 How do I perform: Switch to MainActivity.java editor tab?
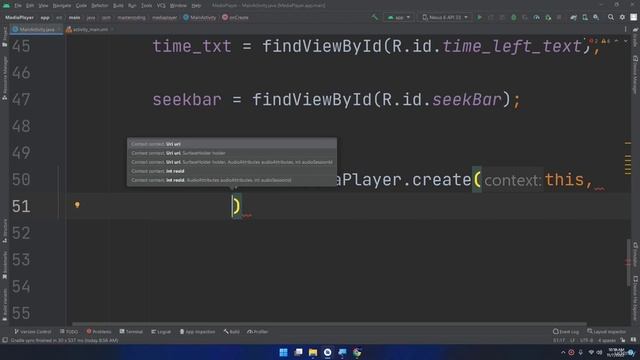coord(36,29)
